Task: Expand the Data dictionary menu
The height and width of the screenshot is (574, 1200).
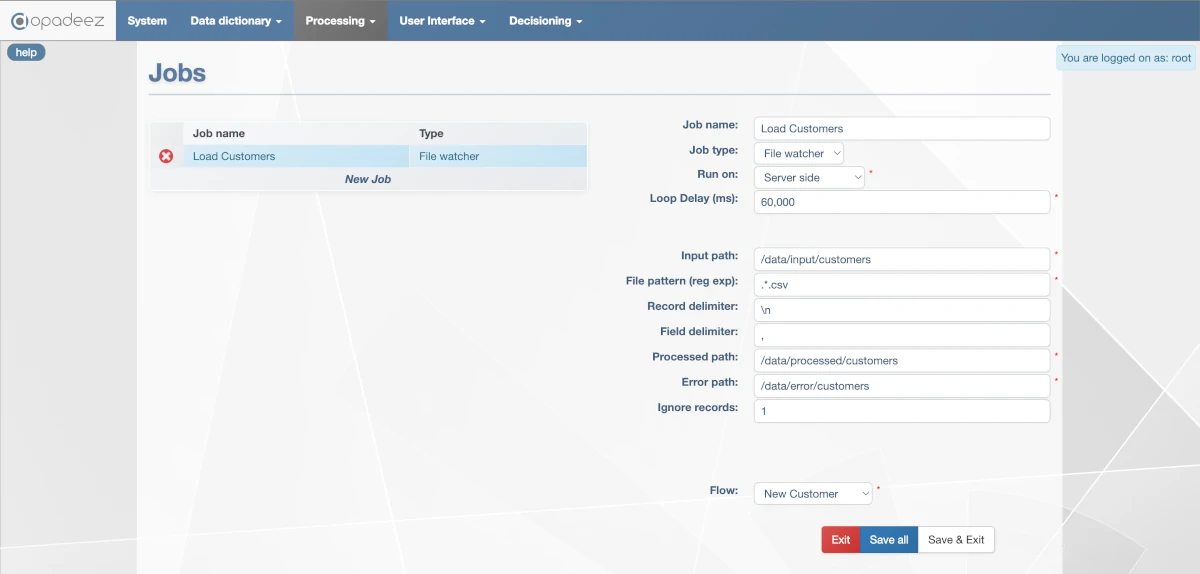Action: point(236,21)
